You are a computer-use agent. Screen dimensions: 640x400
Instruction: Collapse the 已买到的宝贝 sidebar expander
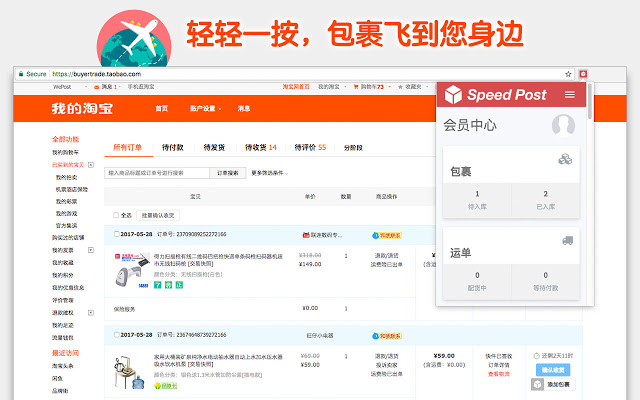91,165
